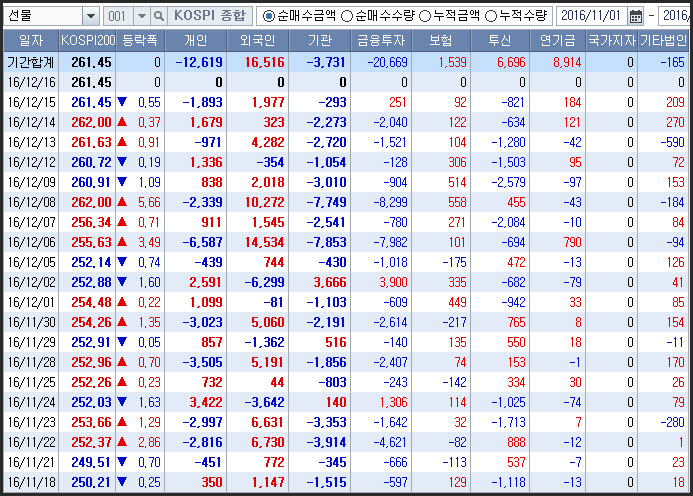
Task: Click individual value -6,587 on 16/12/06
Action: tap(202, 242)
